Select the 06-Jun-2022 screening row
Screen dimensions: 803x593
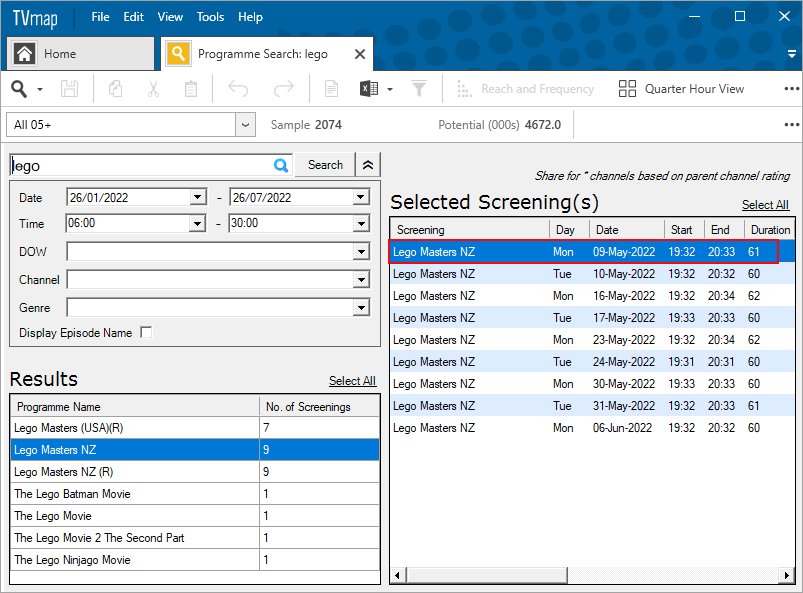593,428
